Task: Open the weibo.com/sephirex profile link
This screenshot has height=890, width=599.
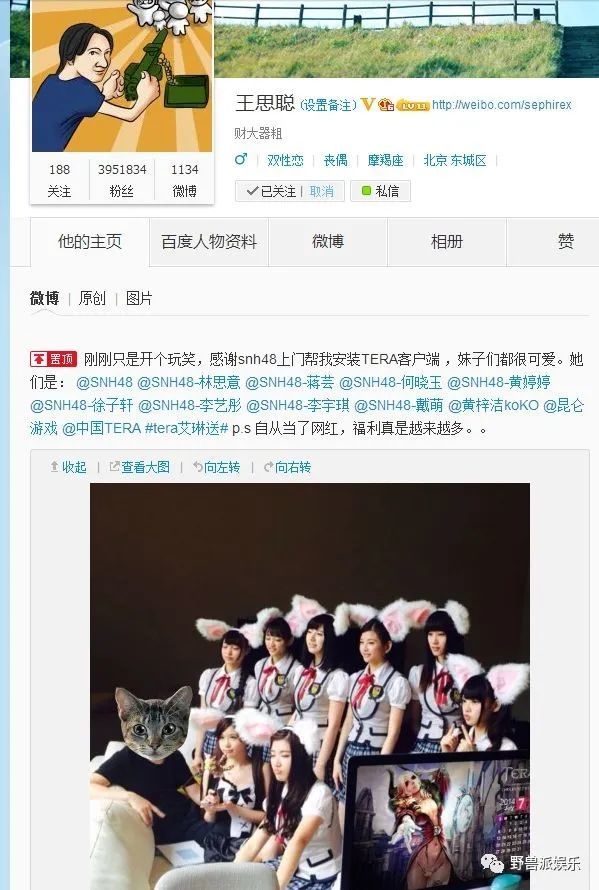Action: tap(502, 104)
